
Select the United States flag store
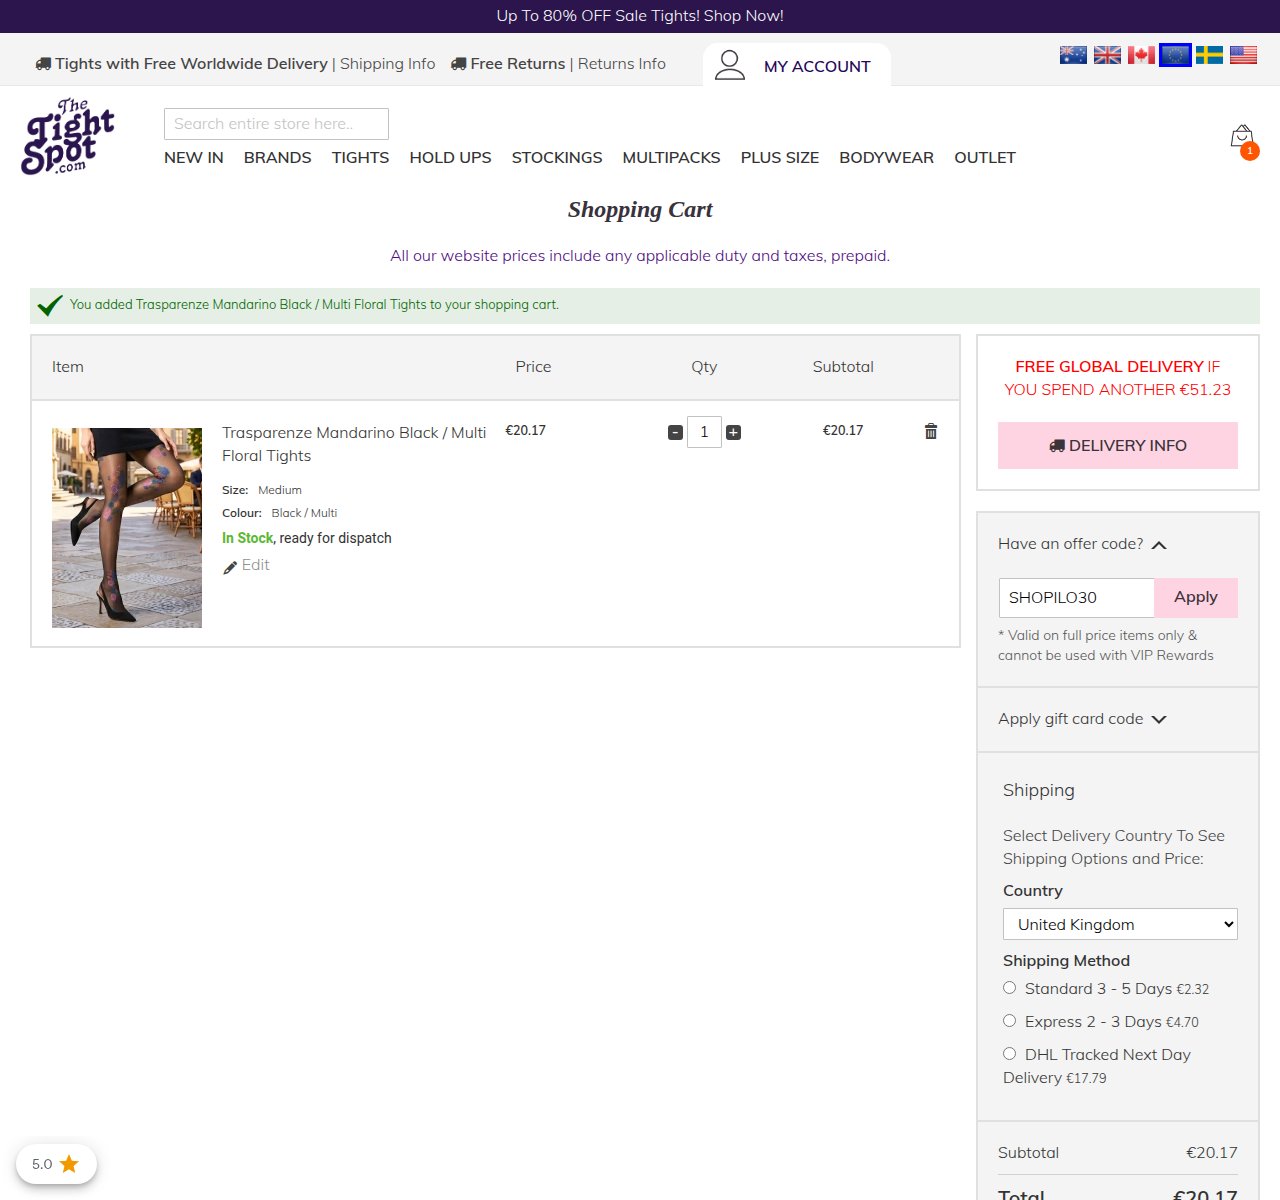[1243, 55]
